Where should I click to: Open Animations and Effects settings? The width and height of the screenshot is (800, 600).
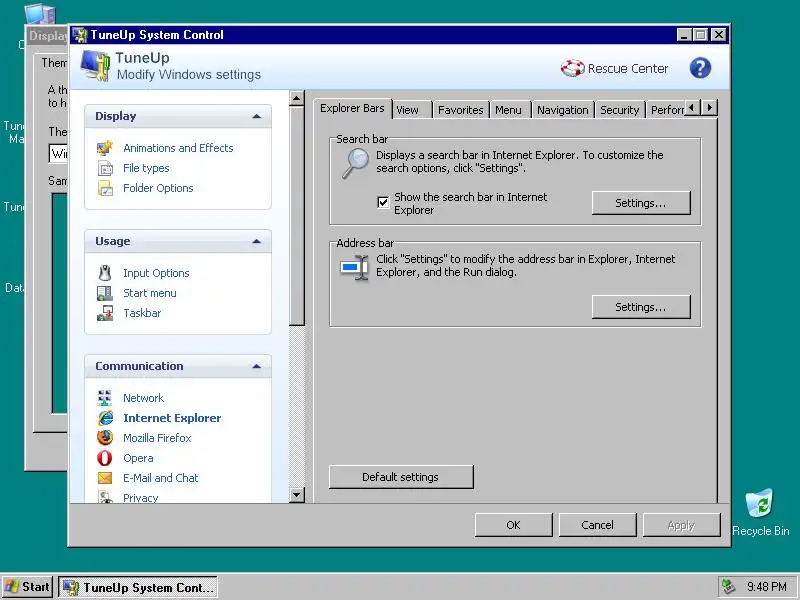pyautogui.click(x=178, y=148)
